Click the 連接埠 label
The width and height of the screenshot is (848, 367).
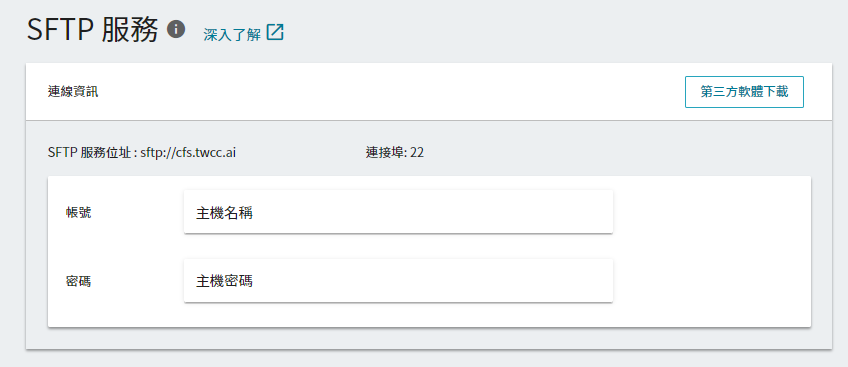coord(386,153)
